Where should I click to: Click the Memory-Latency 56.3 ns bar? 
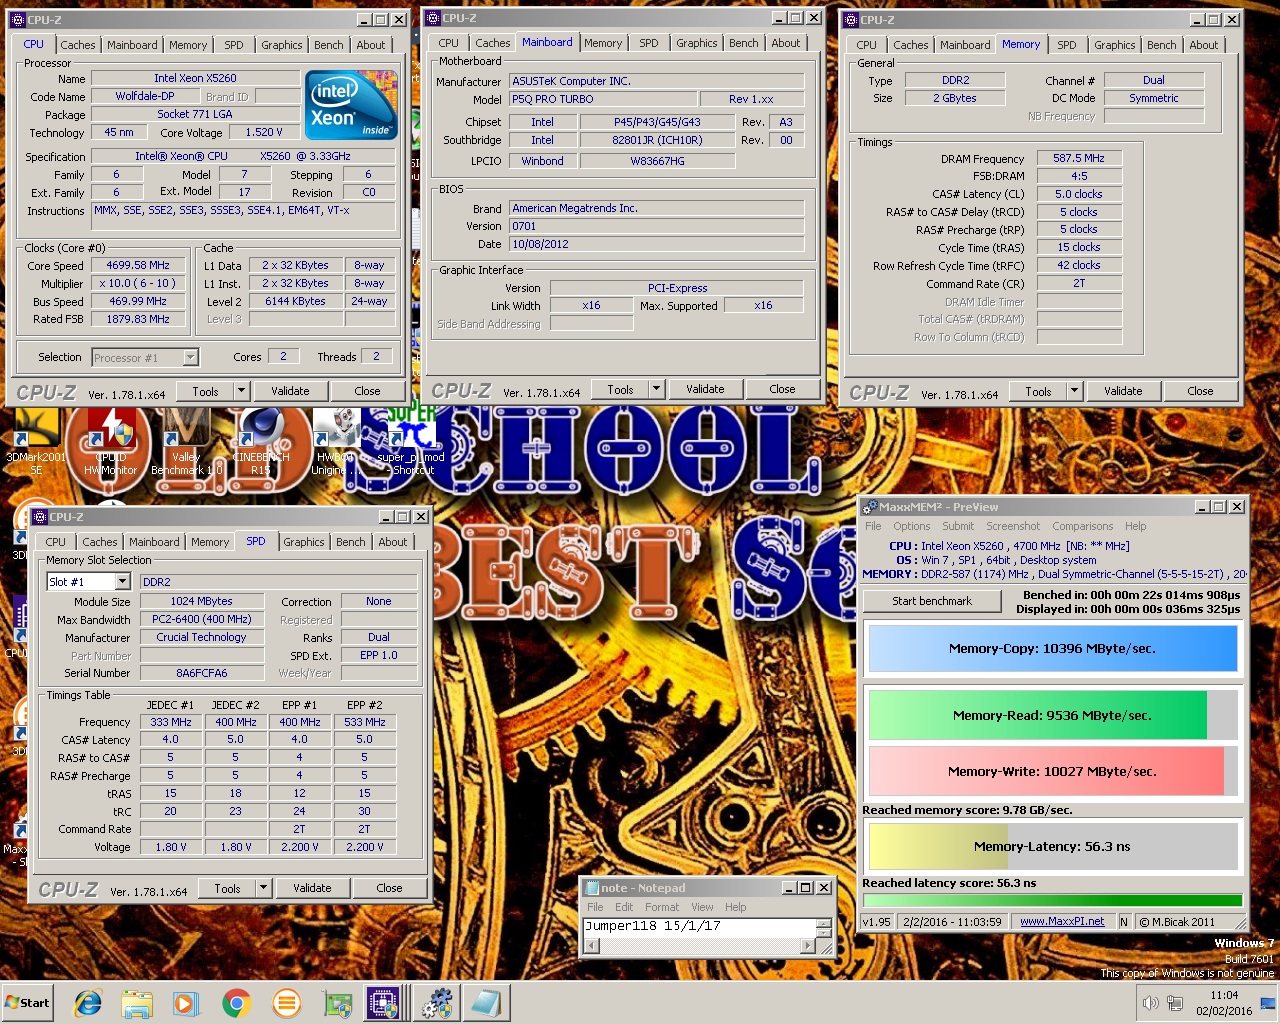click(x=1052, y=847)
